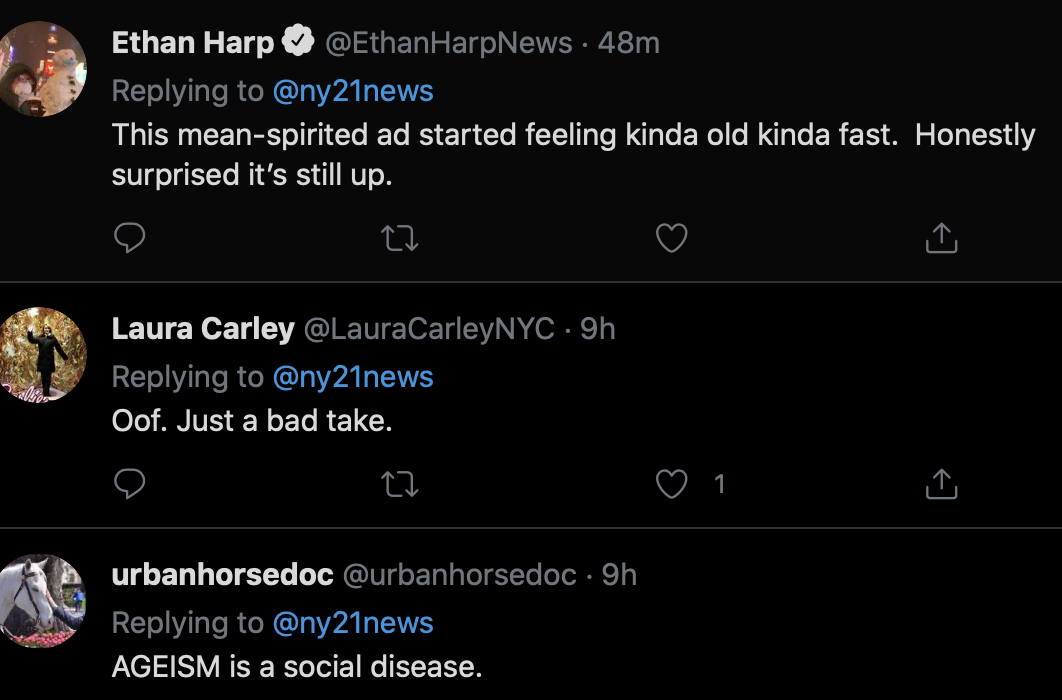This screenshot has width=1062, height=700.
Task: Like Ethan Harp's tweet
Action: (x=671, y=238)
